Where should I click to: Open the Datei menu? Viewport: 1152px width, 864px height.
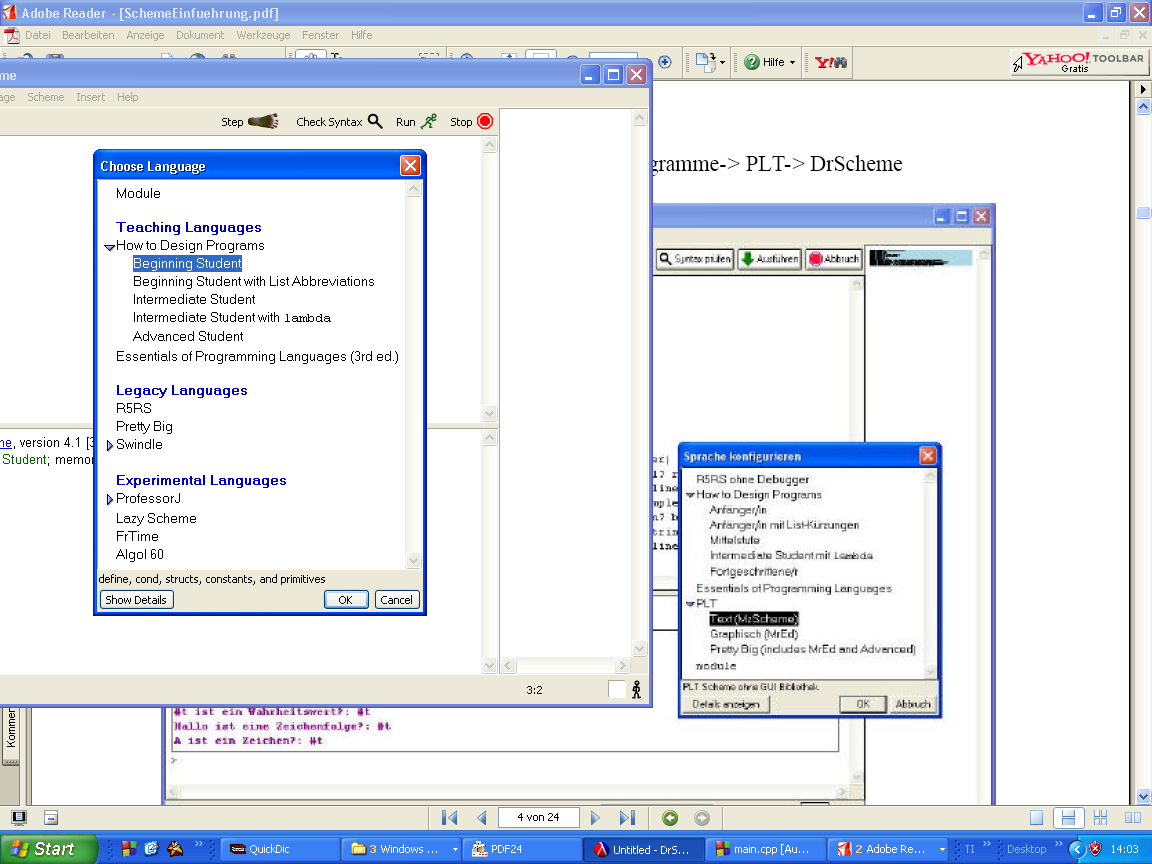37,35
